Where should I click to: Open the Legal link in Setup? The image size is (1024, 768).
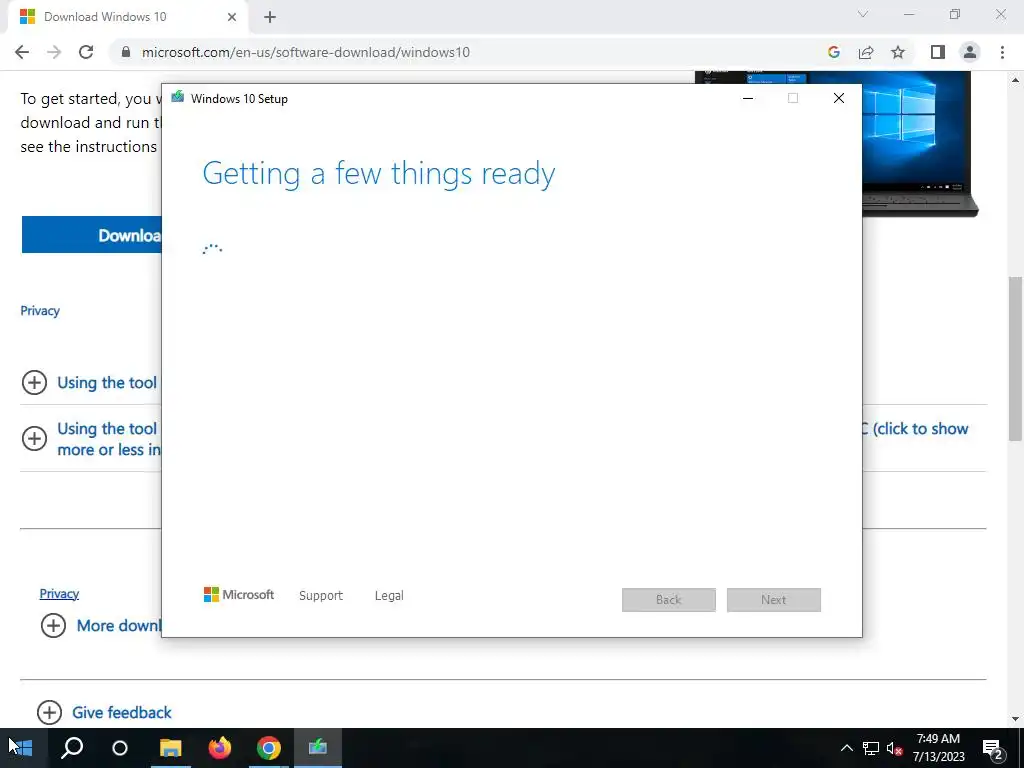pos(389,596)
